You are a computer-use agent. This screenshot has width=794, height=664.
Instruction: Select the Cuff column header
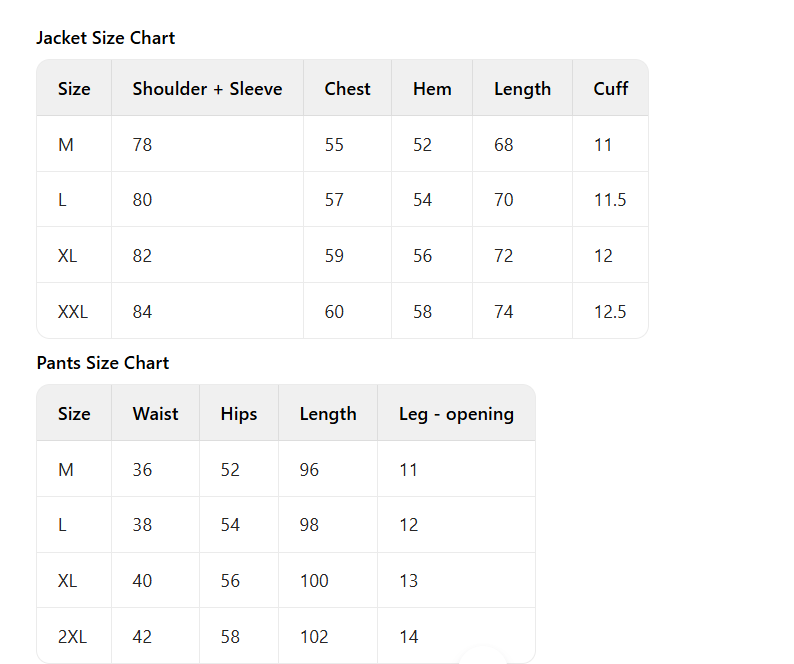[x=610, y=89]
